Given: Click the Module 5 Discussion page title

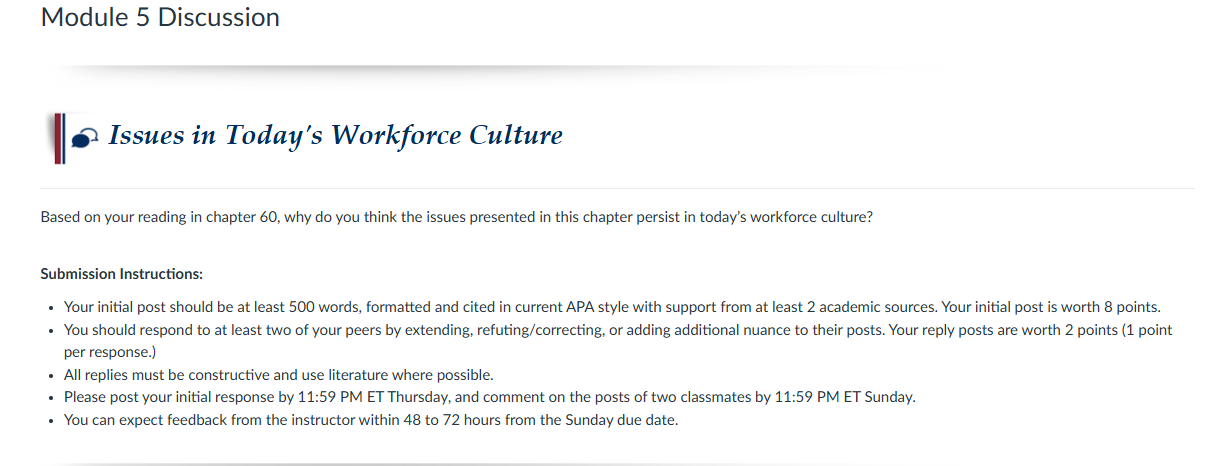Looking at the screenshot, I should [x=160, y=17].
